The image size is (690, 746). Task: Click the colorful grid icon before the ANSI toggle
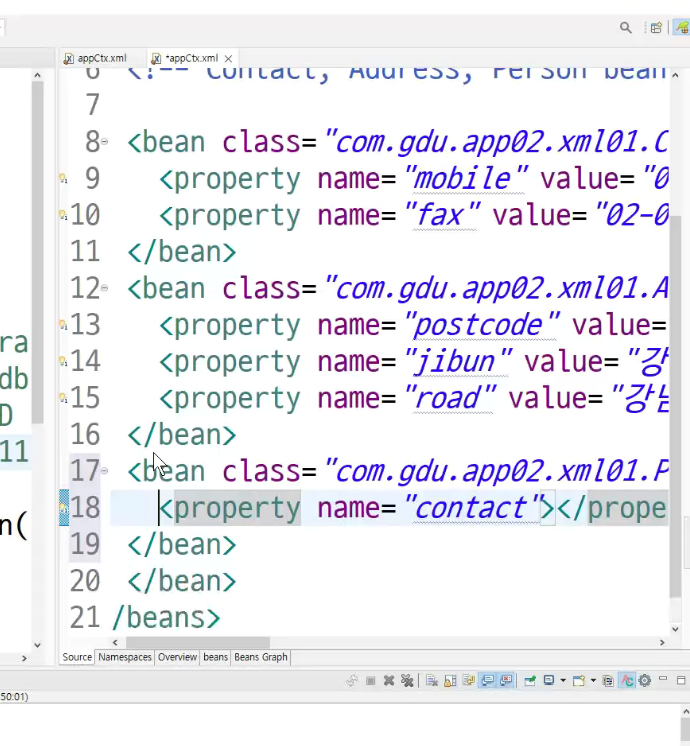click(x=608, y=681)
